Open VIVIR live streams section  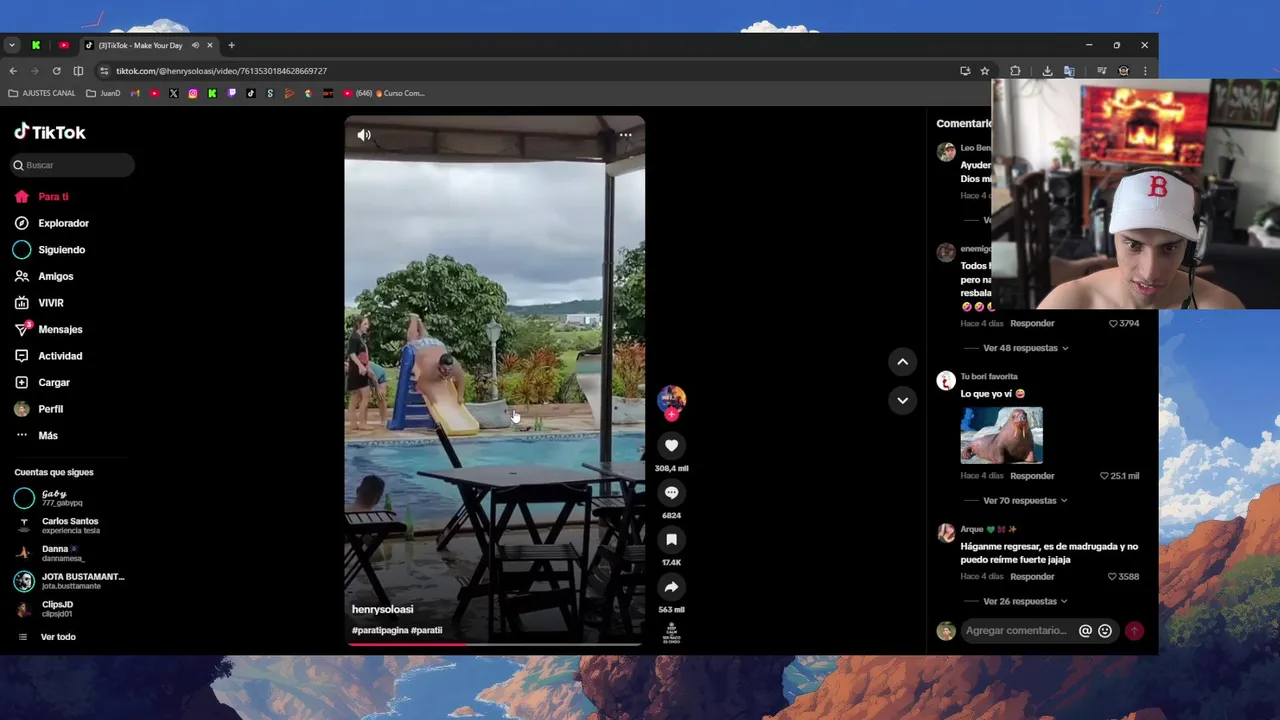click(39, 303)
